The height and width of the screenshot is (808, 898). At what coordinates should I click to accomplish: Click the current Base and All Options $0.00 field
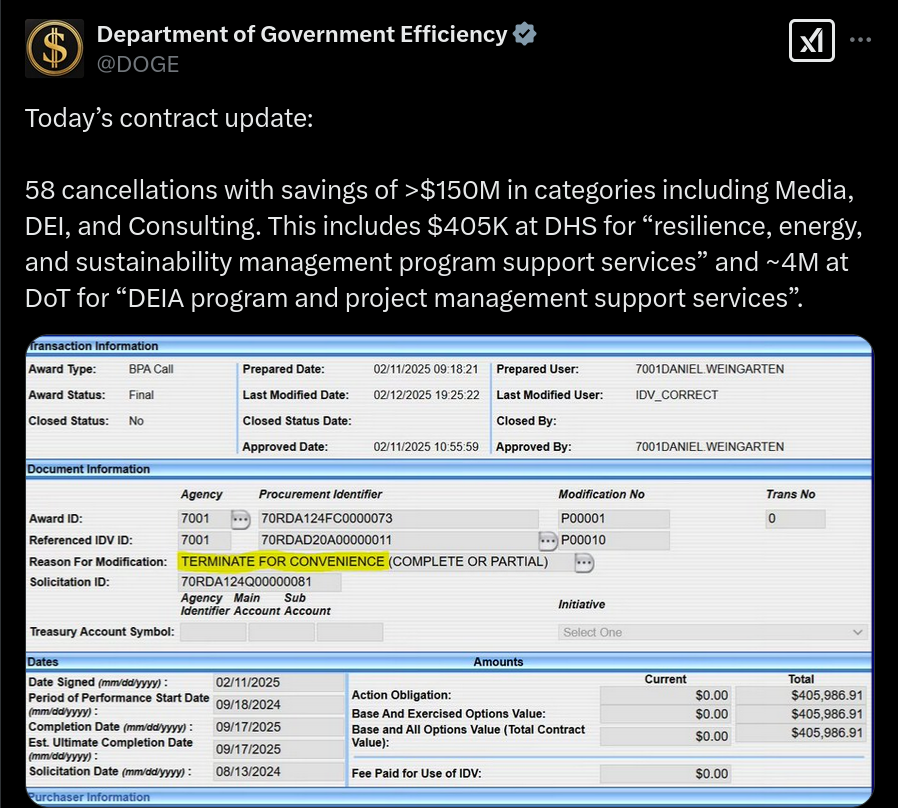click(665, 736)
